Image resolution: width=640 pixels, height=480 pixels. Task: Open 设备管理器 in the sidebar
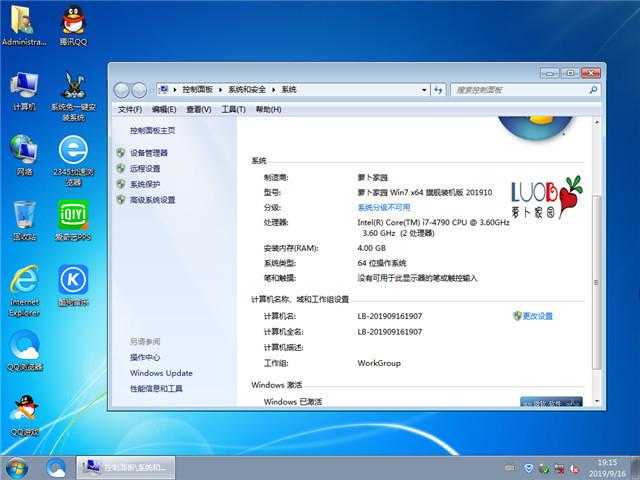click(x=149, y=153)
